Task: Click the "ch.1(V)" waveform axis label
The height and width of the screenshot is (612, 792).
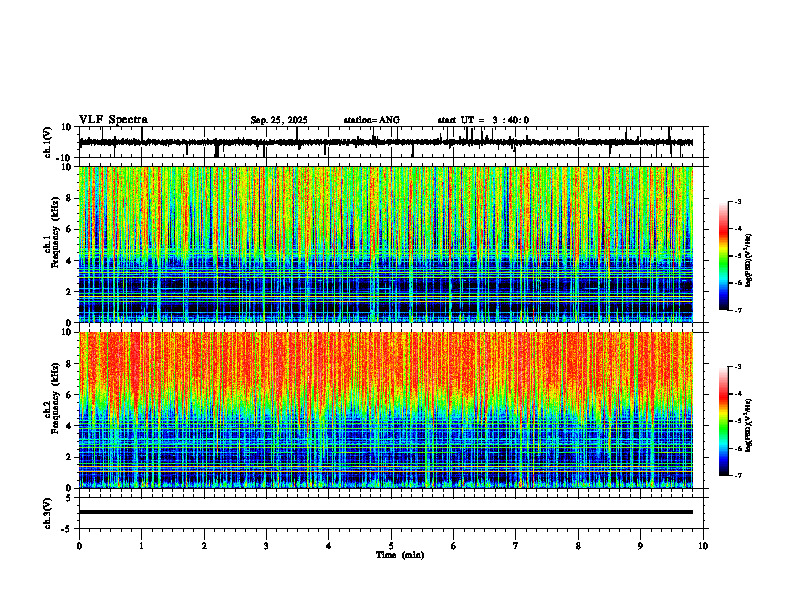Action: tap(48, 142)
